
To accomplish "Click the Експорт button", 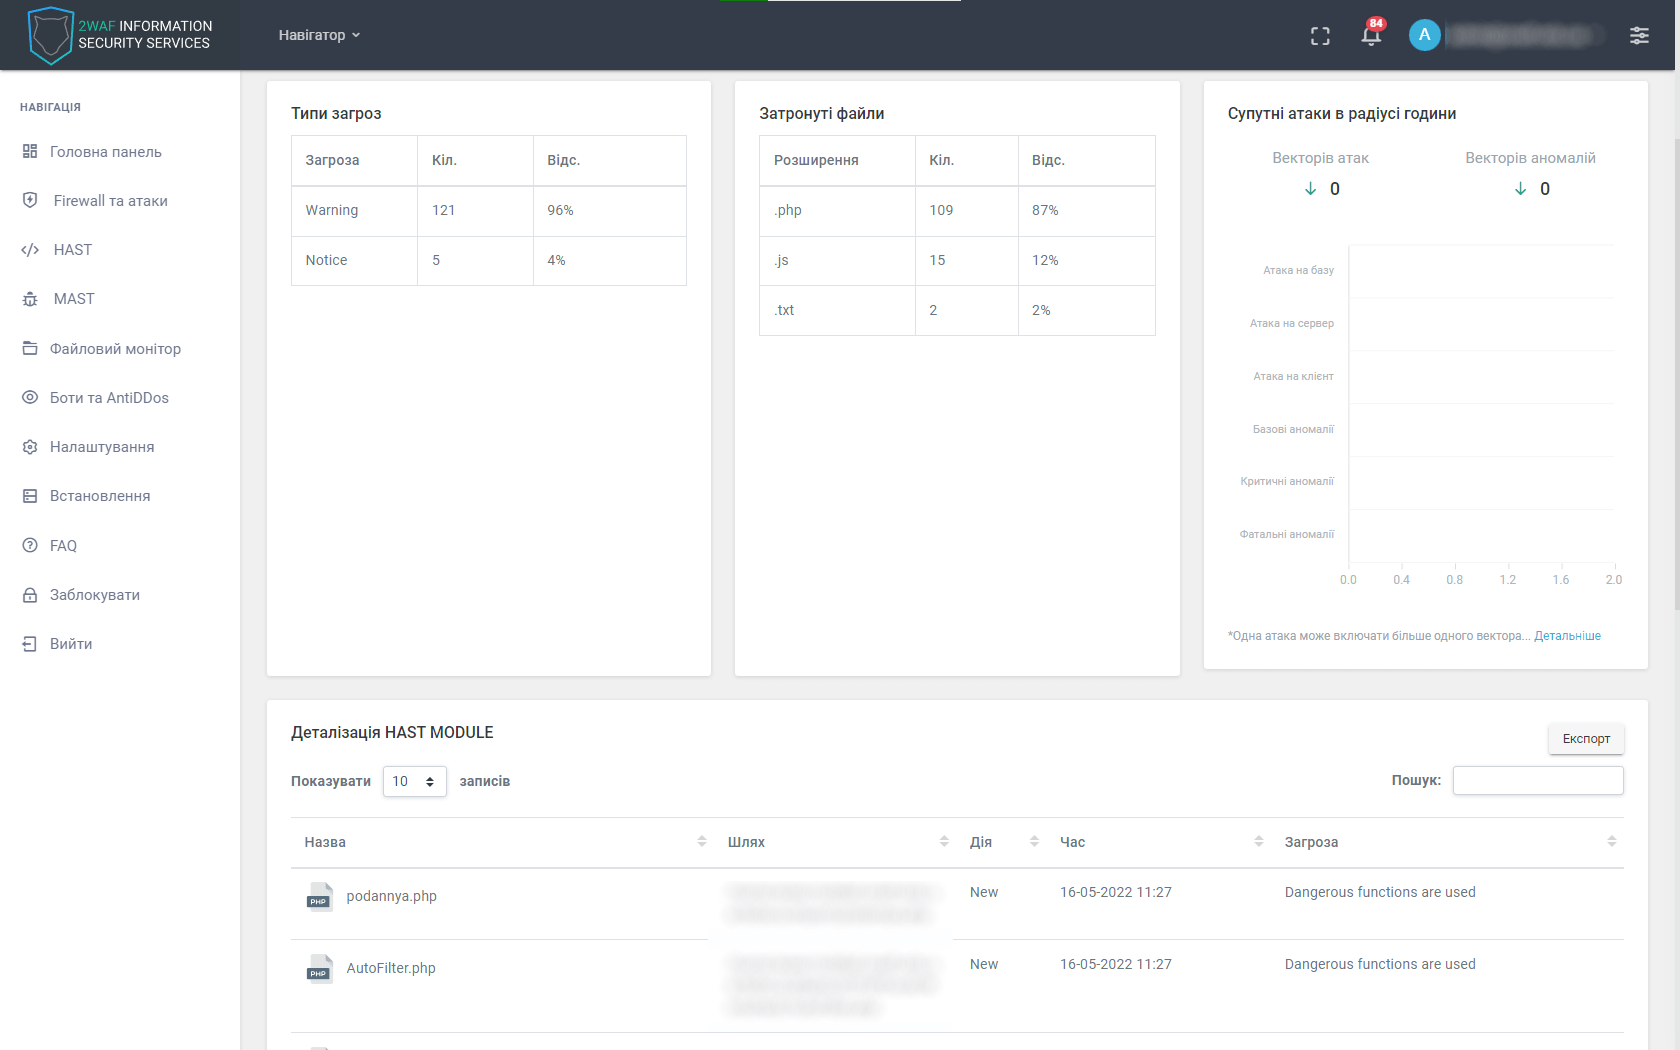I will click(x=1585, y=739).
